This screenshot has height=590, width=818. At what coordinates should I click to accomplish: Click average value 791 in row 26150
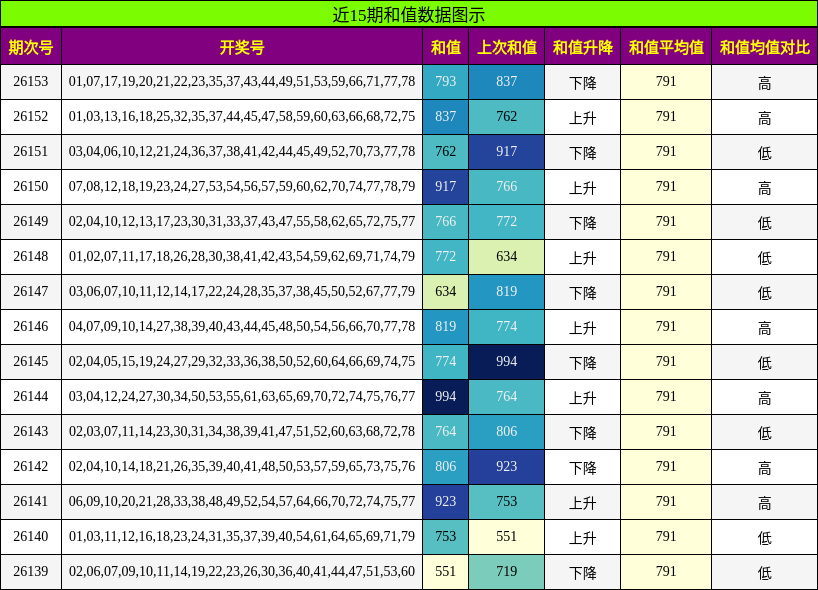(666, 186)
